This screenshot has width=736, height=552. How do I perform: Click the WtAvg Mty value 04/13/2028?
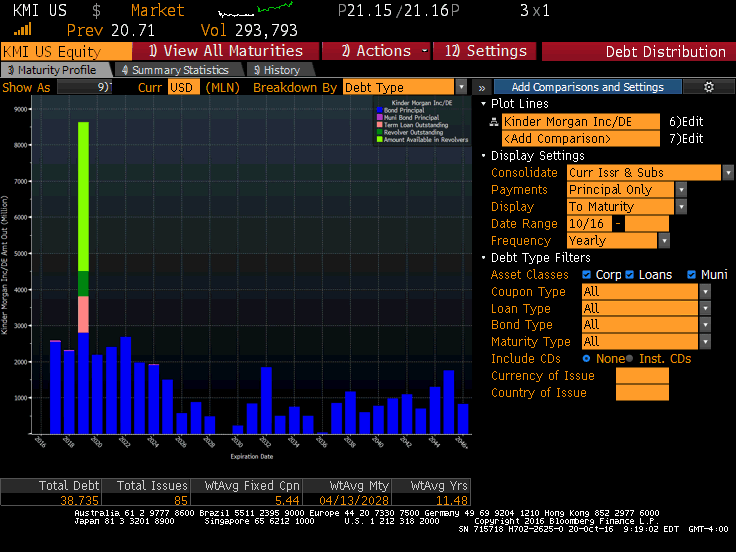pyautogui.click(x=354, y=500)
